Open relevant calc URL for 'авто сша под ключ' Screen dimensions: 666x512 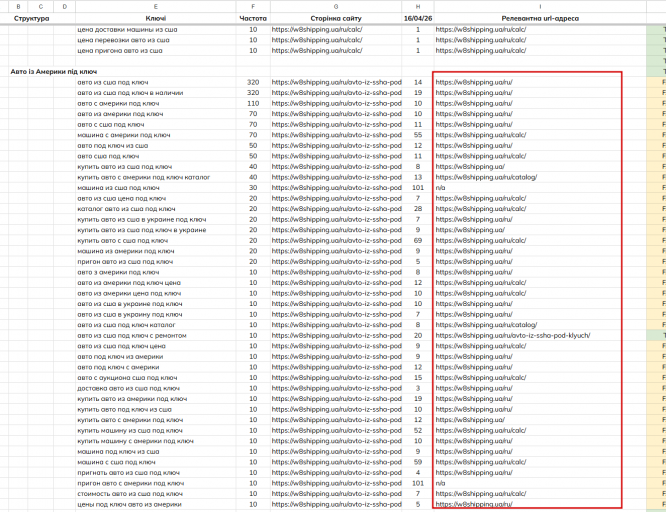[481, 156]
